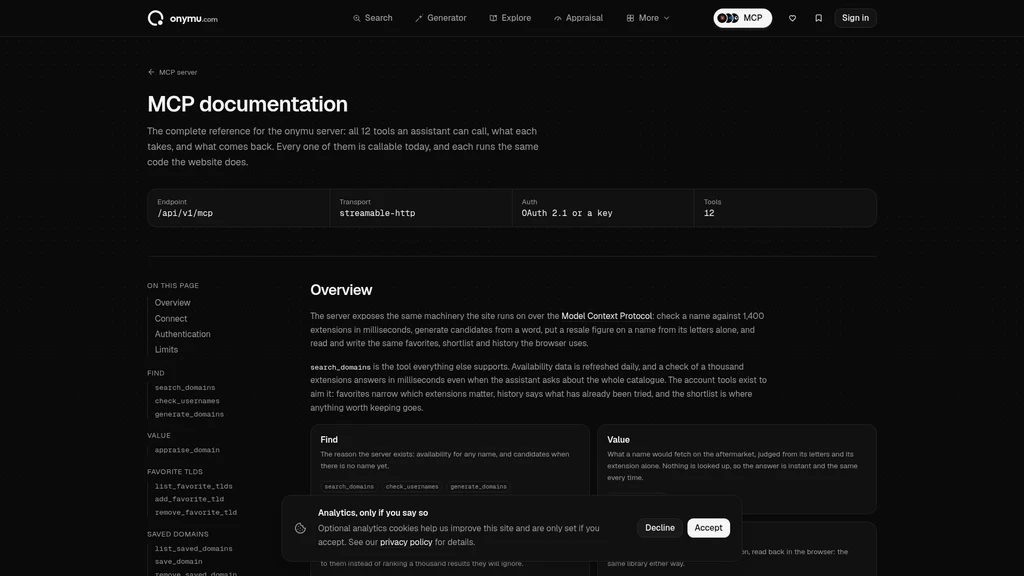Screen dimensions: 1024x576
Task: Open the Appraisal nav item
Action: point(578,18)
